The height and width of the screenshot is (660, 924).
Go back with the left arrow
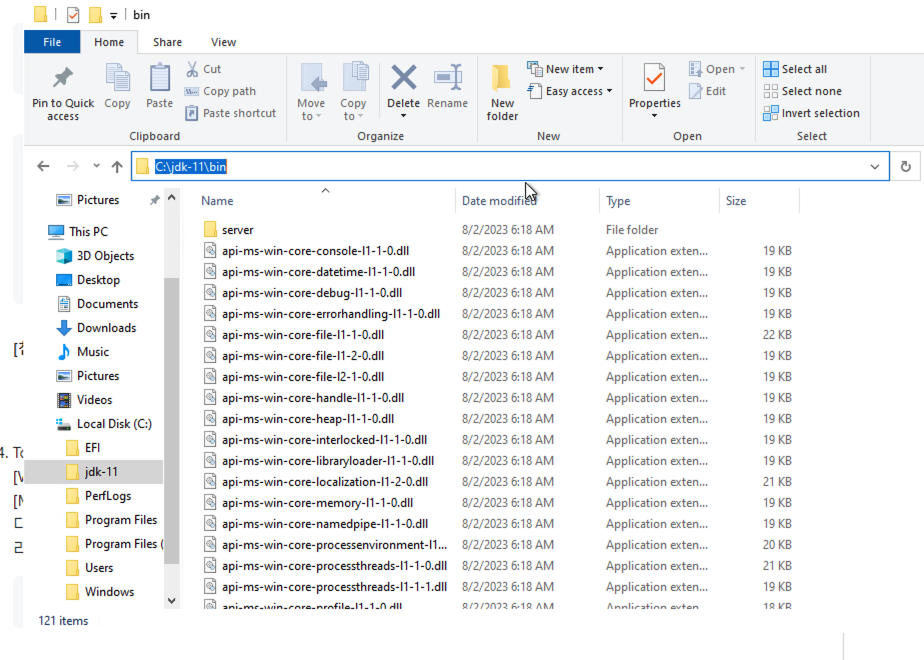click(x=43, y=166)
